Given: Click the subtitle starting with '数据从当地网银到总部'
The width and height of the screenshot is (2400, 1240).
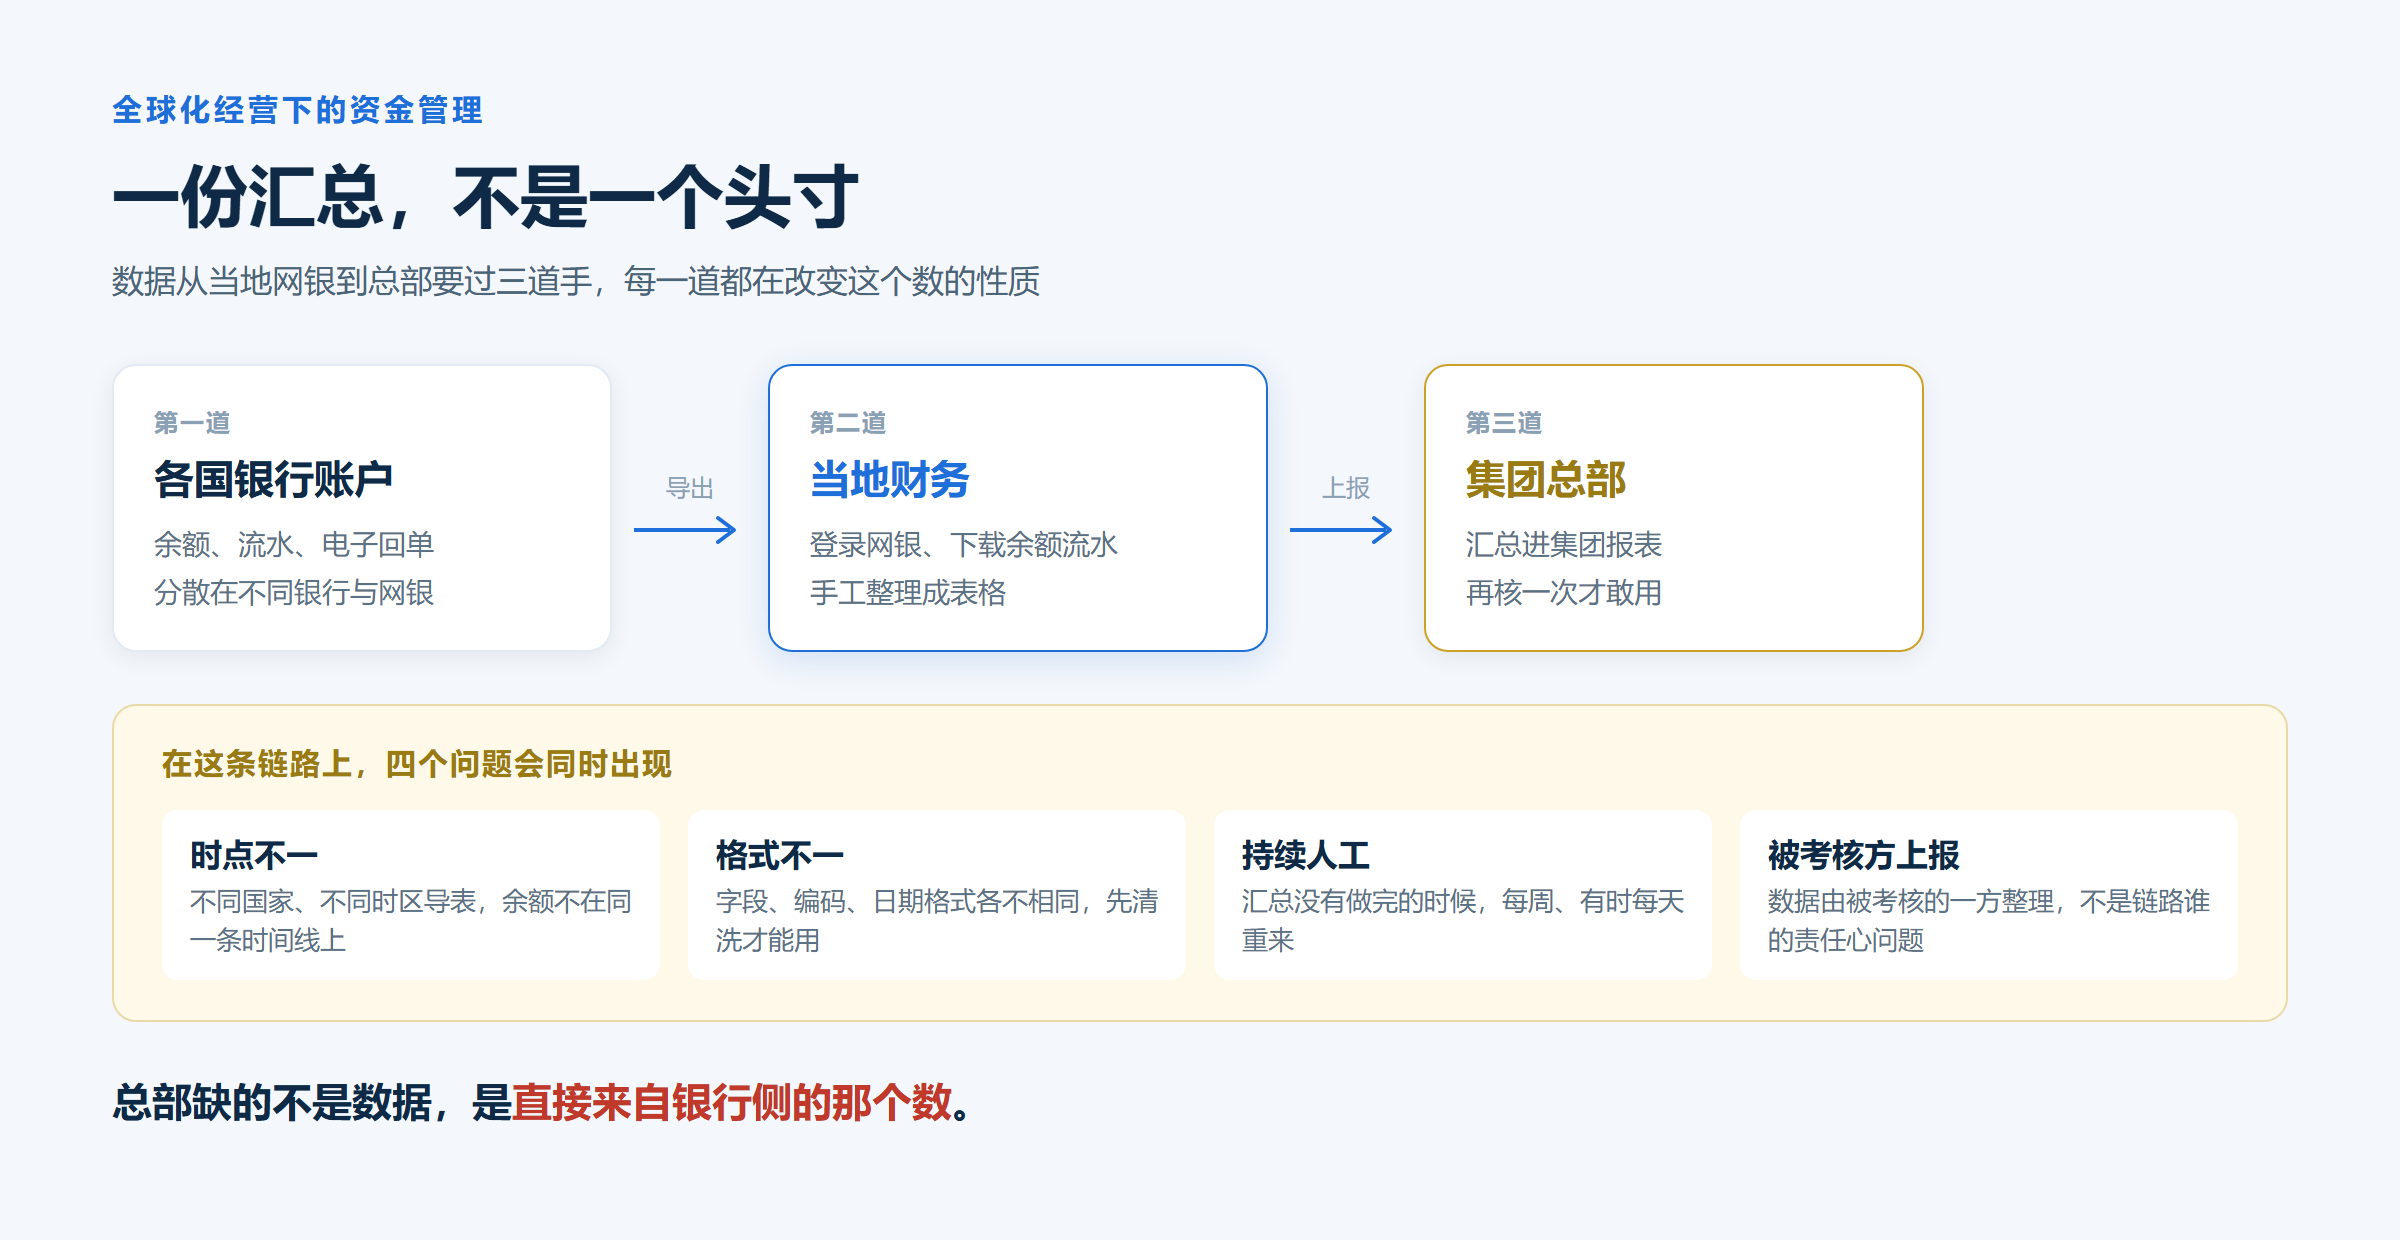Looking at the screenshot, I should pos(576,281).
